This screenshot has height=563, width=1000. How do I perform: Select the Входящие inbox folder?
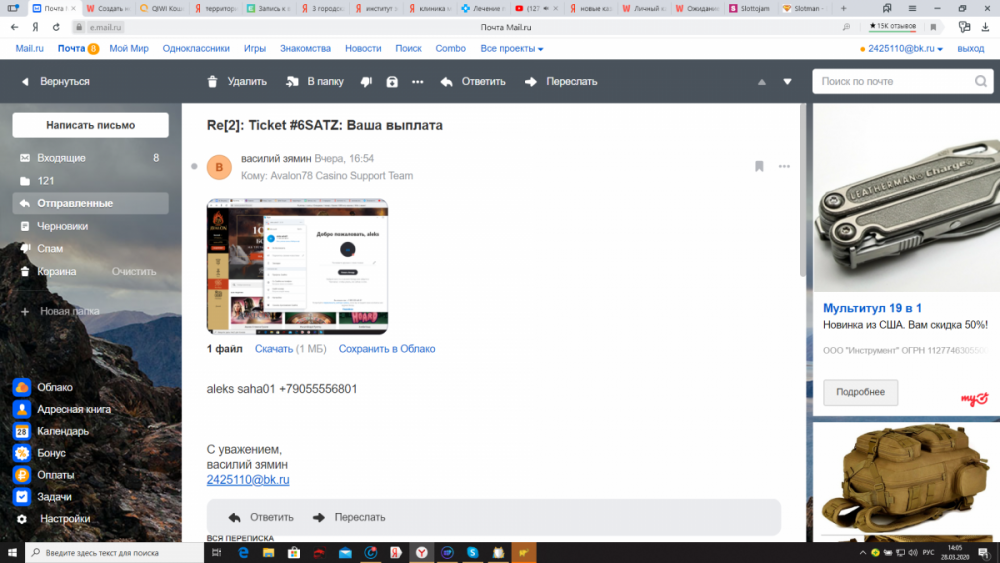click(x=61, y=158)
